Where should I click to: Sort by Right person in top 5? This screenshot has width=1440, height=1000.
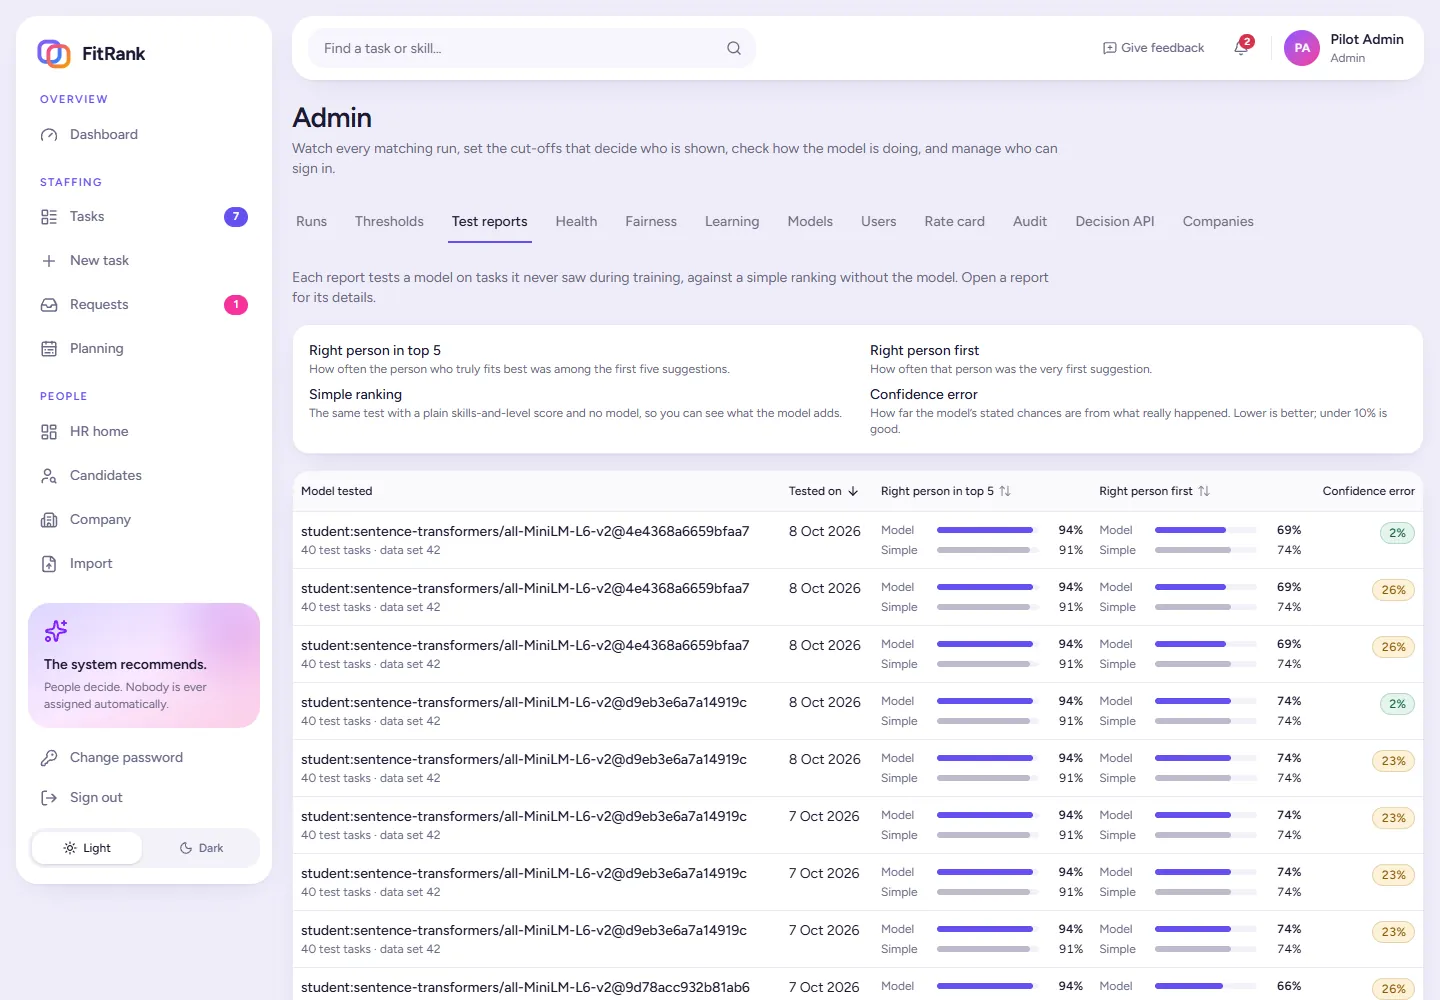pos(946,491)
